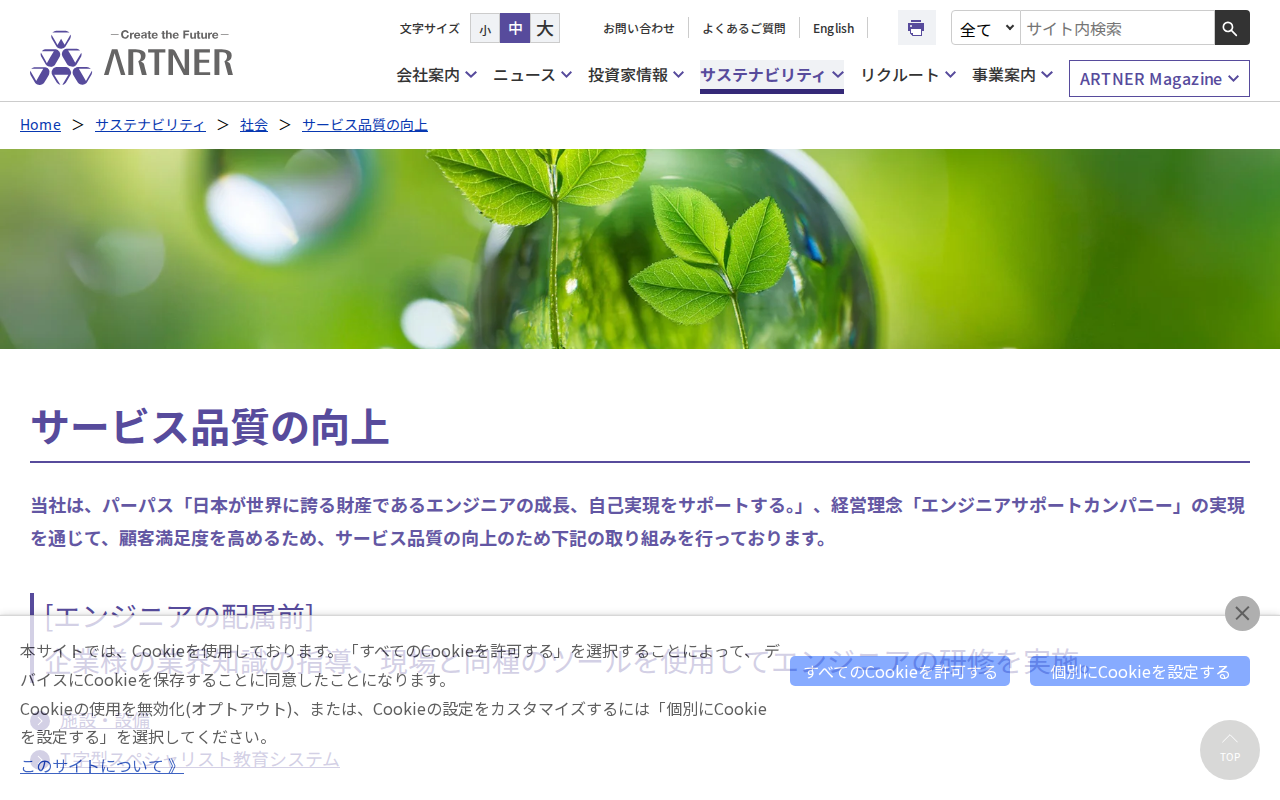Image resolution: width=1280 pixels, height=800 pixels.
Task: Expand the 投資家情報 menu
Action: (636, 75)
